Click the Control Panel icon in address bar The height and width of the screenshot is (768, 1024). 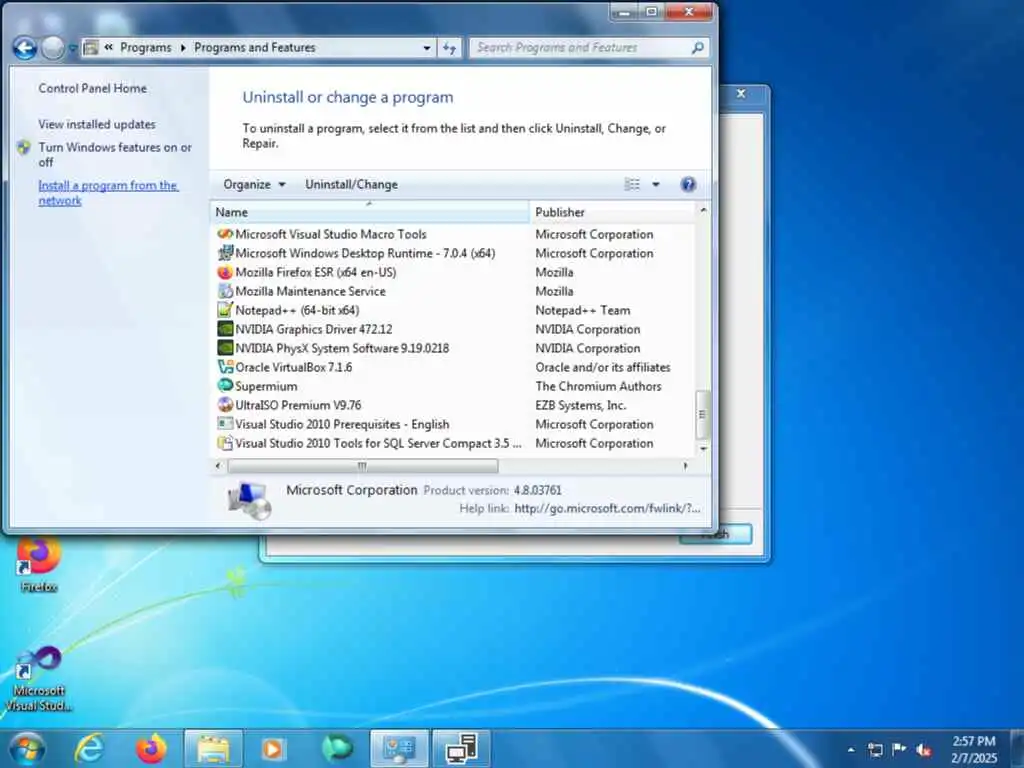(x=91, y=48)
